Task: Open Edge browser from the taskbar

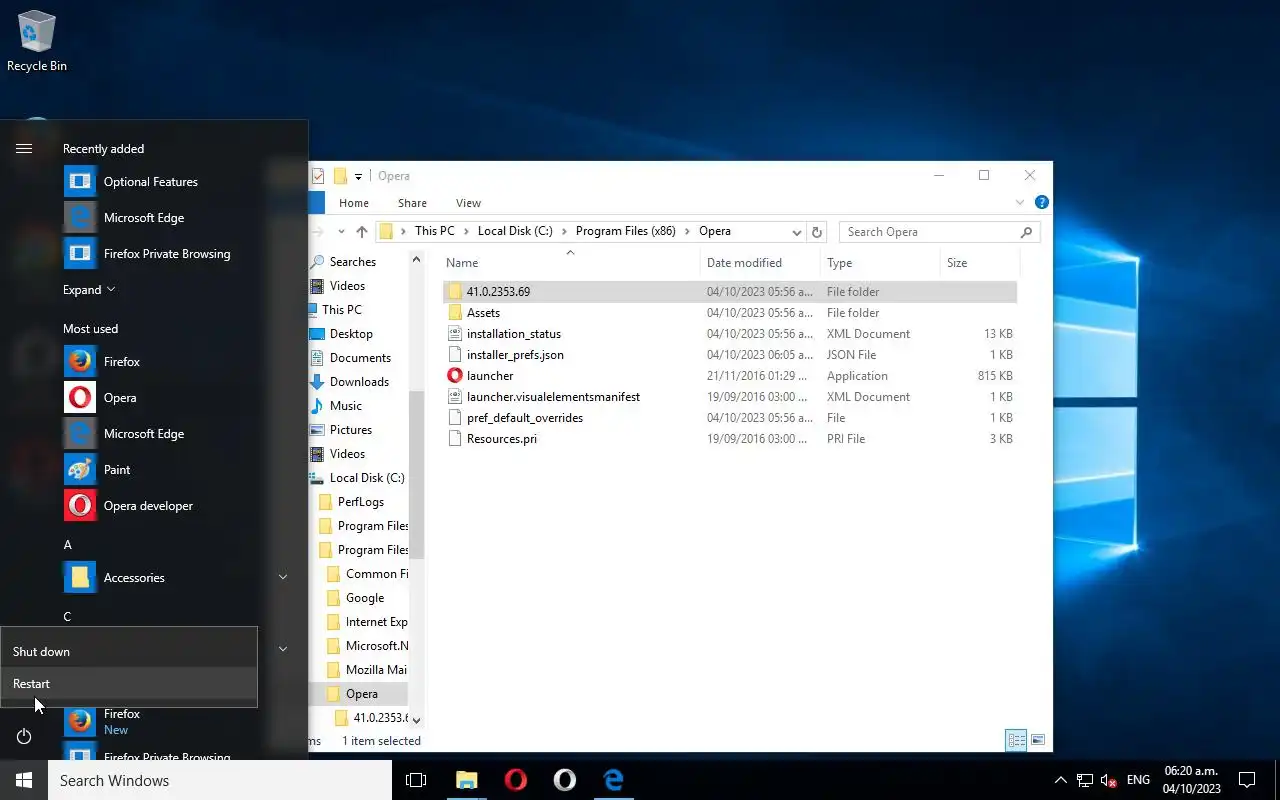Action: click(613, 780)
